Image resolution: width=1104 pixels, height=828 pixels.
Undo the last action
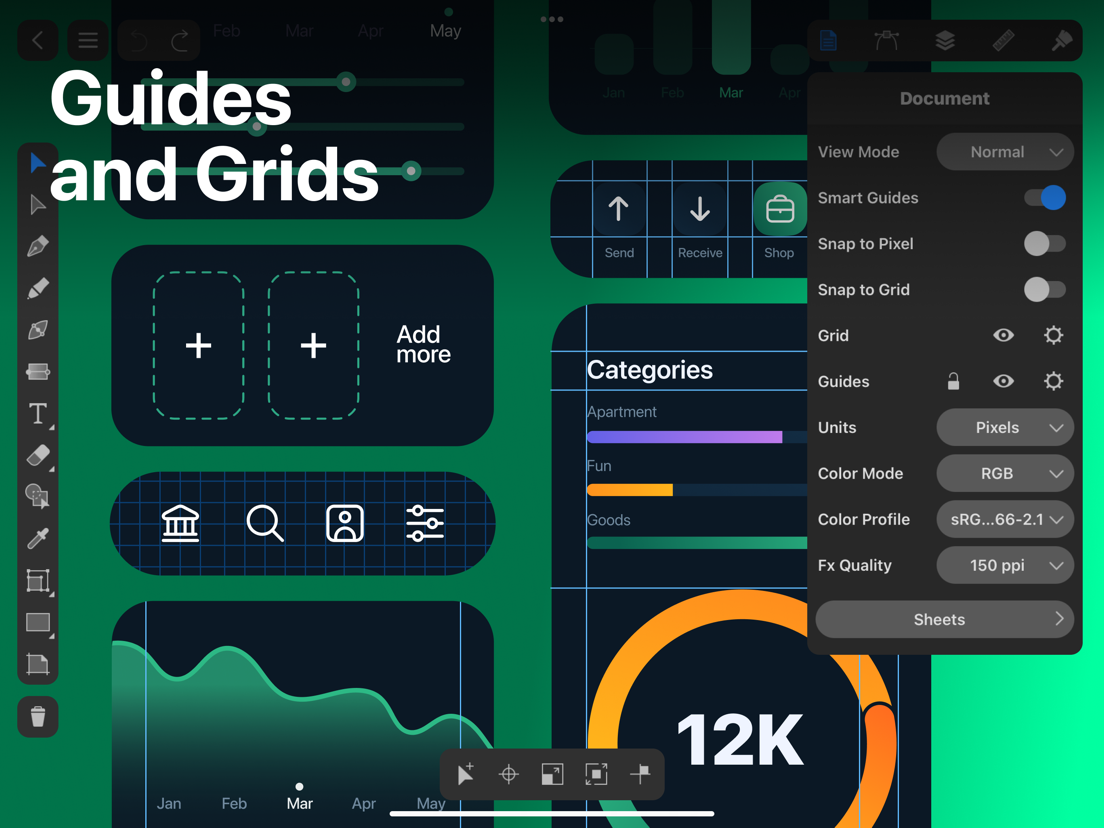point(138,41)
